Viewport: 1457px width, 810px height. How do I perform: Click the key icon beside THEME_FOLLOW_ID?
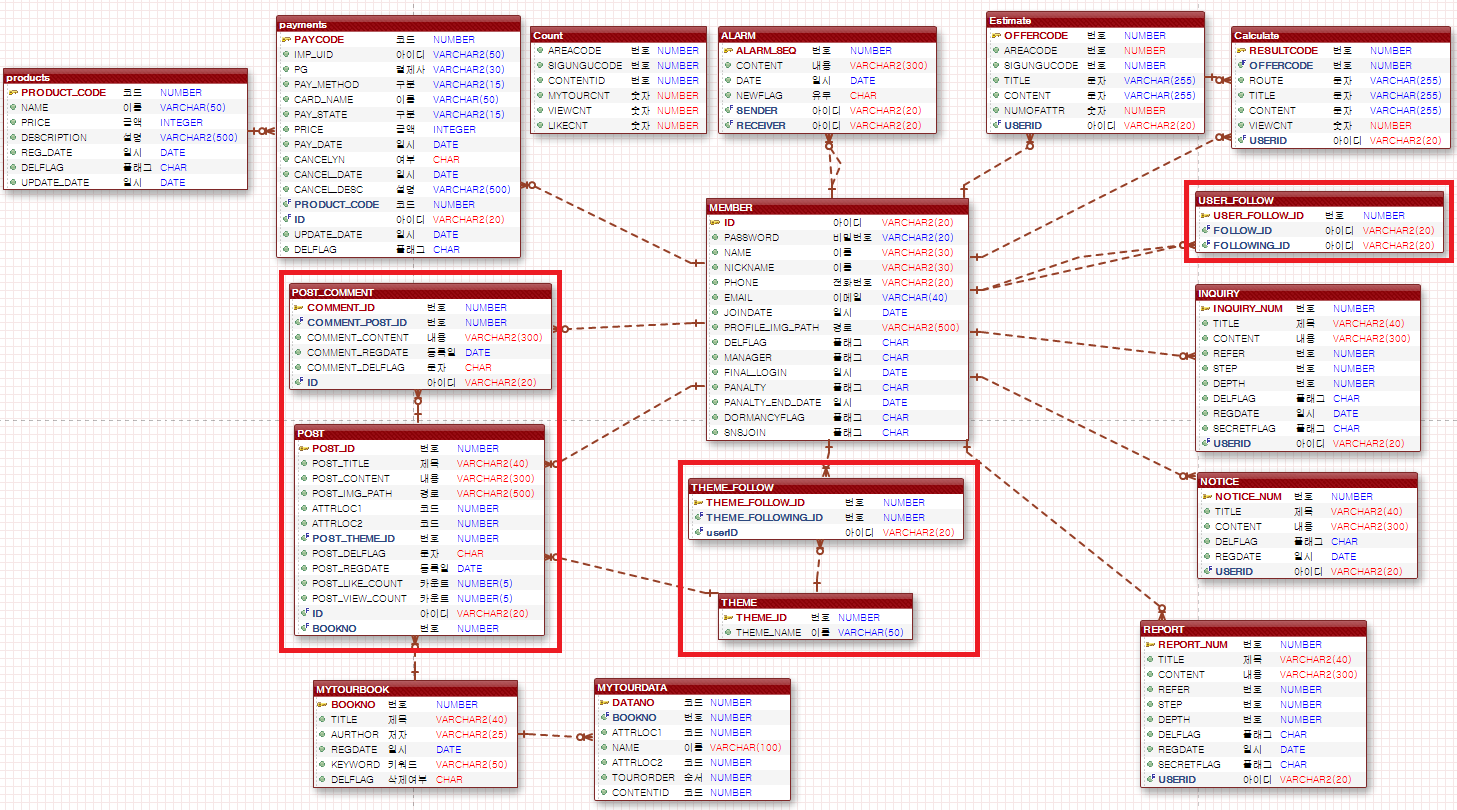click(x=698, y=502)
